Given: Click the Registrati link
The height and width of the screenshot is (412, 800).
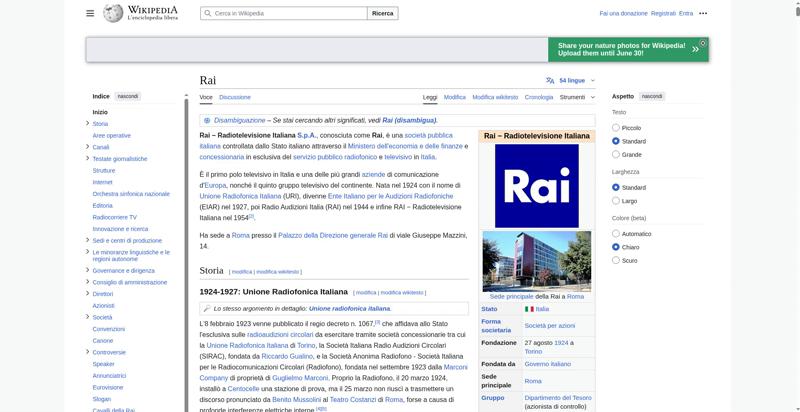Looking at the screenshot, I should pos(663,13).
